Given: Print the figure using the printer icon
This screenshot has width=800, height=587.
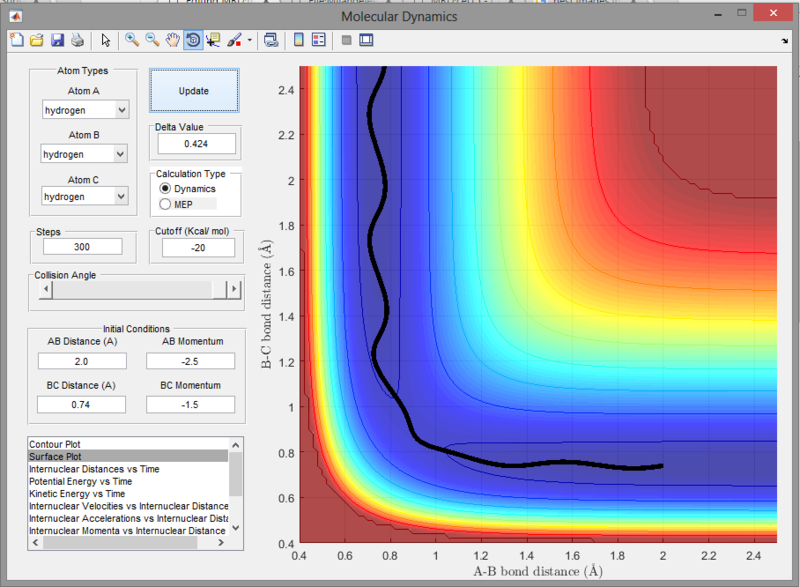Looking at the screenshot, I should (77, 40).
